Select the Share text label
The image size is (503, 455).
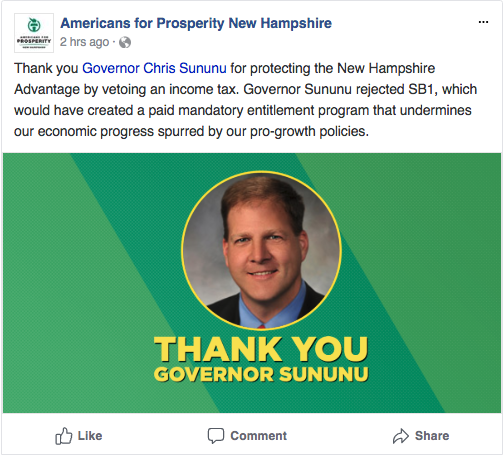(x=432, y=436)
